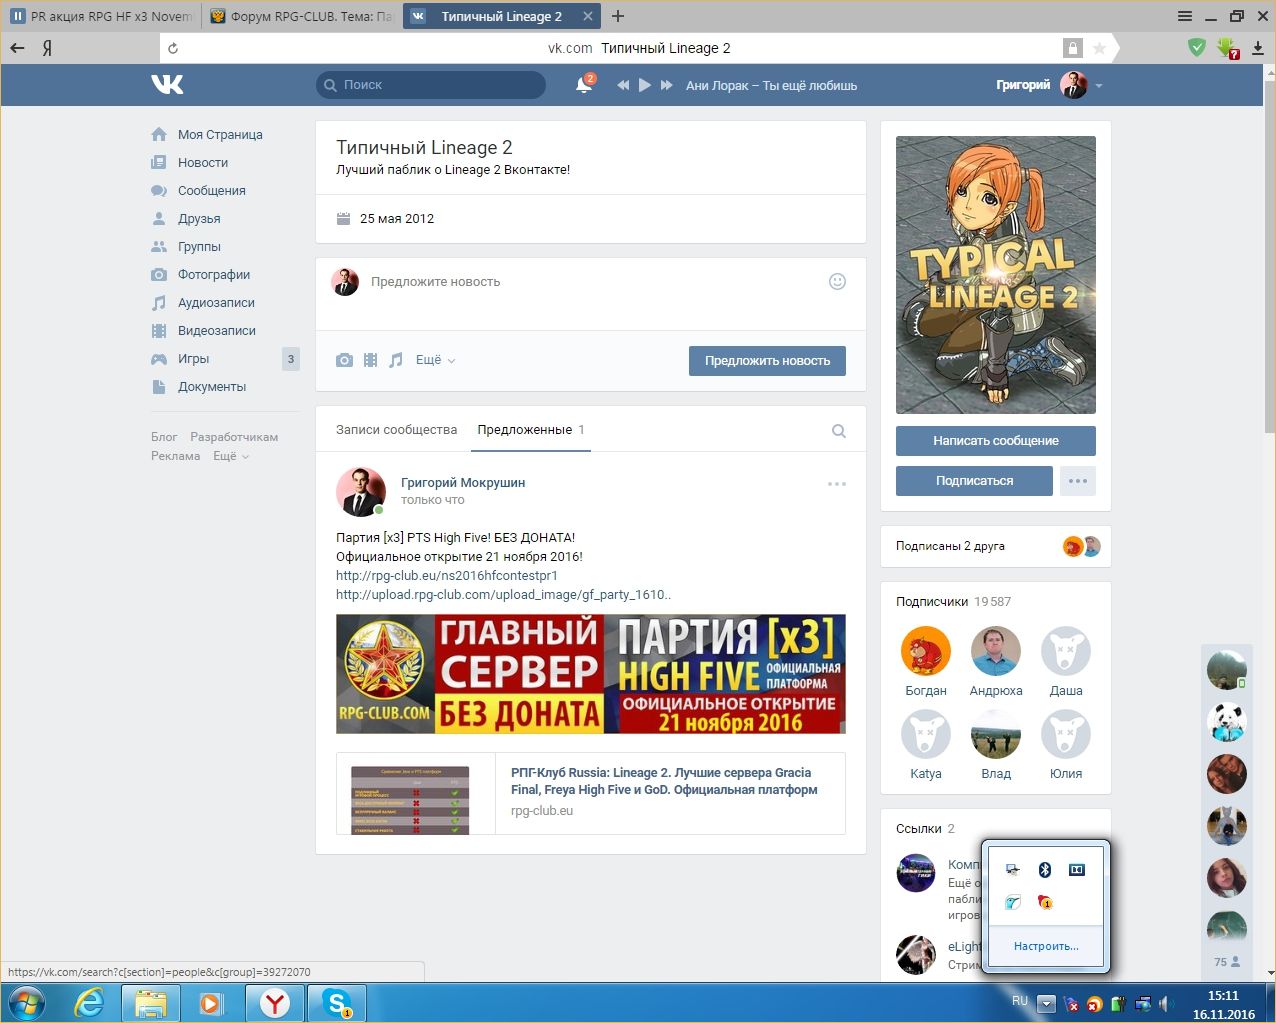Open Skype from the taskbar
Screen dimensions: 1276x1023
tap(337, 1003)
